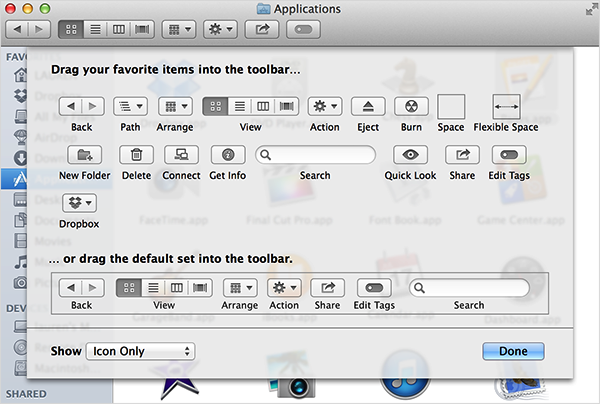Viewport: 600px width, 404px height.
Task: Click list view button in default set
Action: click(x=153, y=288)
